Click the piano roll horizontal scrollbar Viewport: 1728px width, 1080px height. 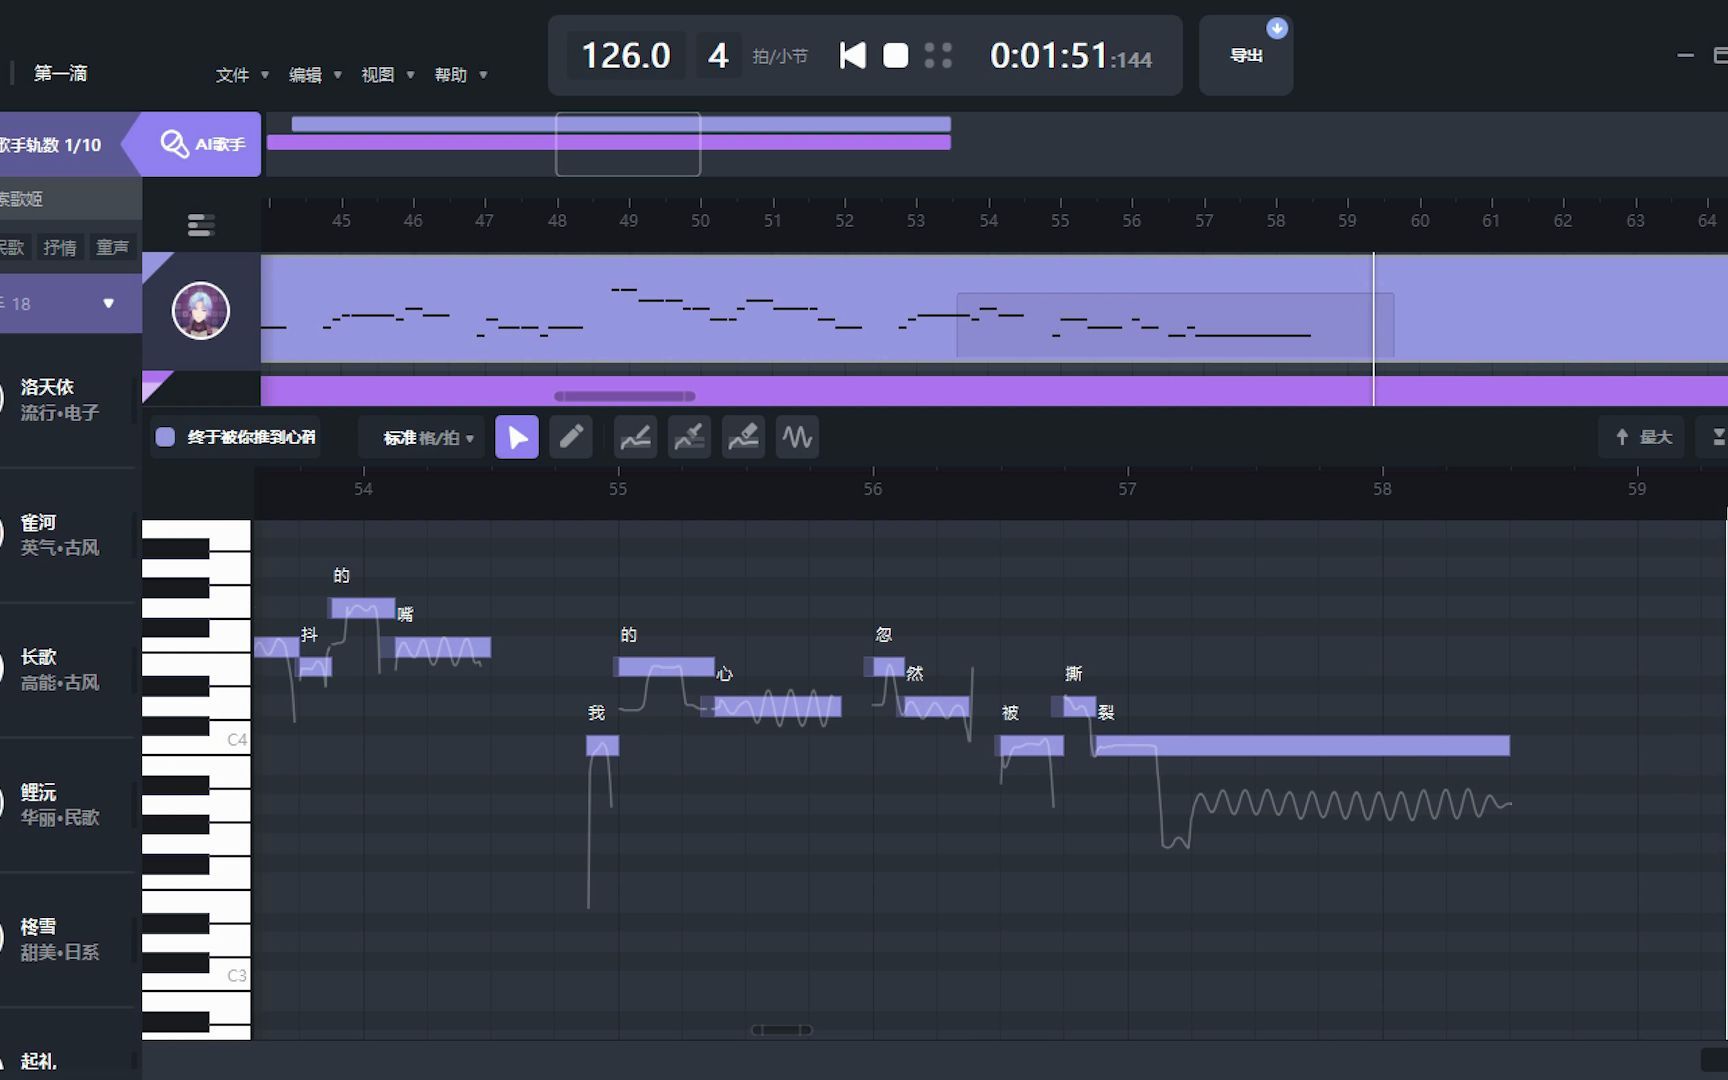click(782, 1030)
